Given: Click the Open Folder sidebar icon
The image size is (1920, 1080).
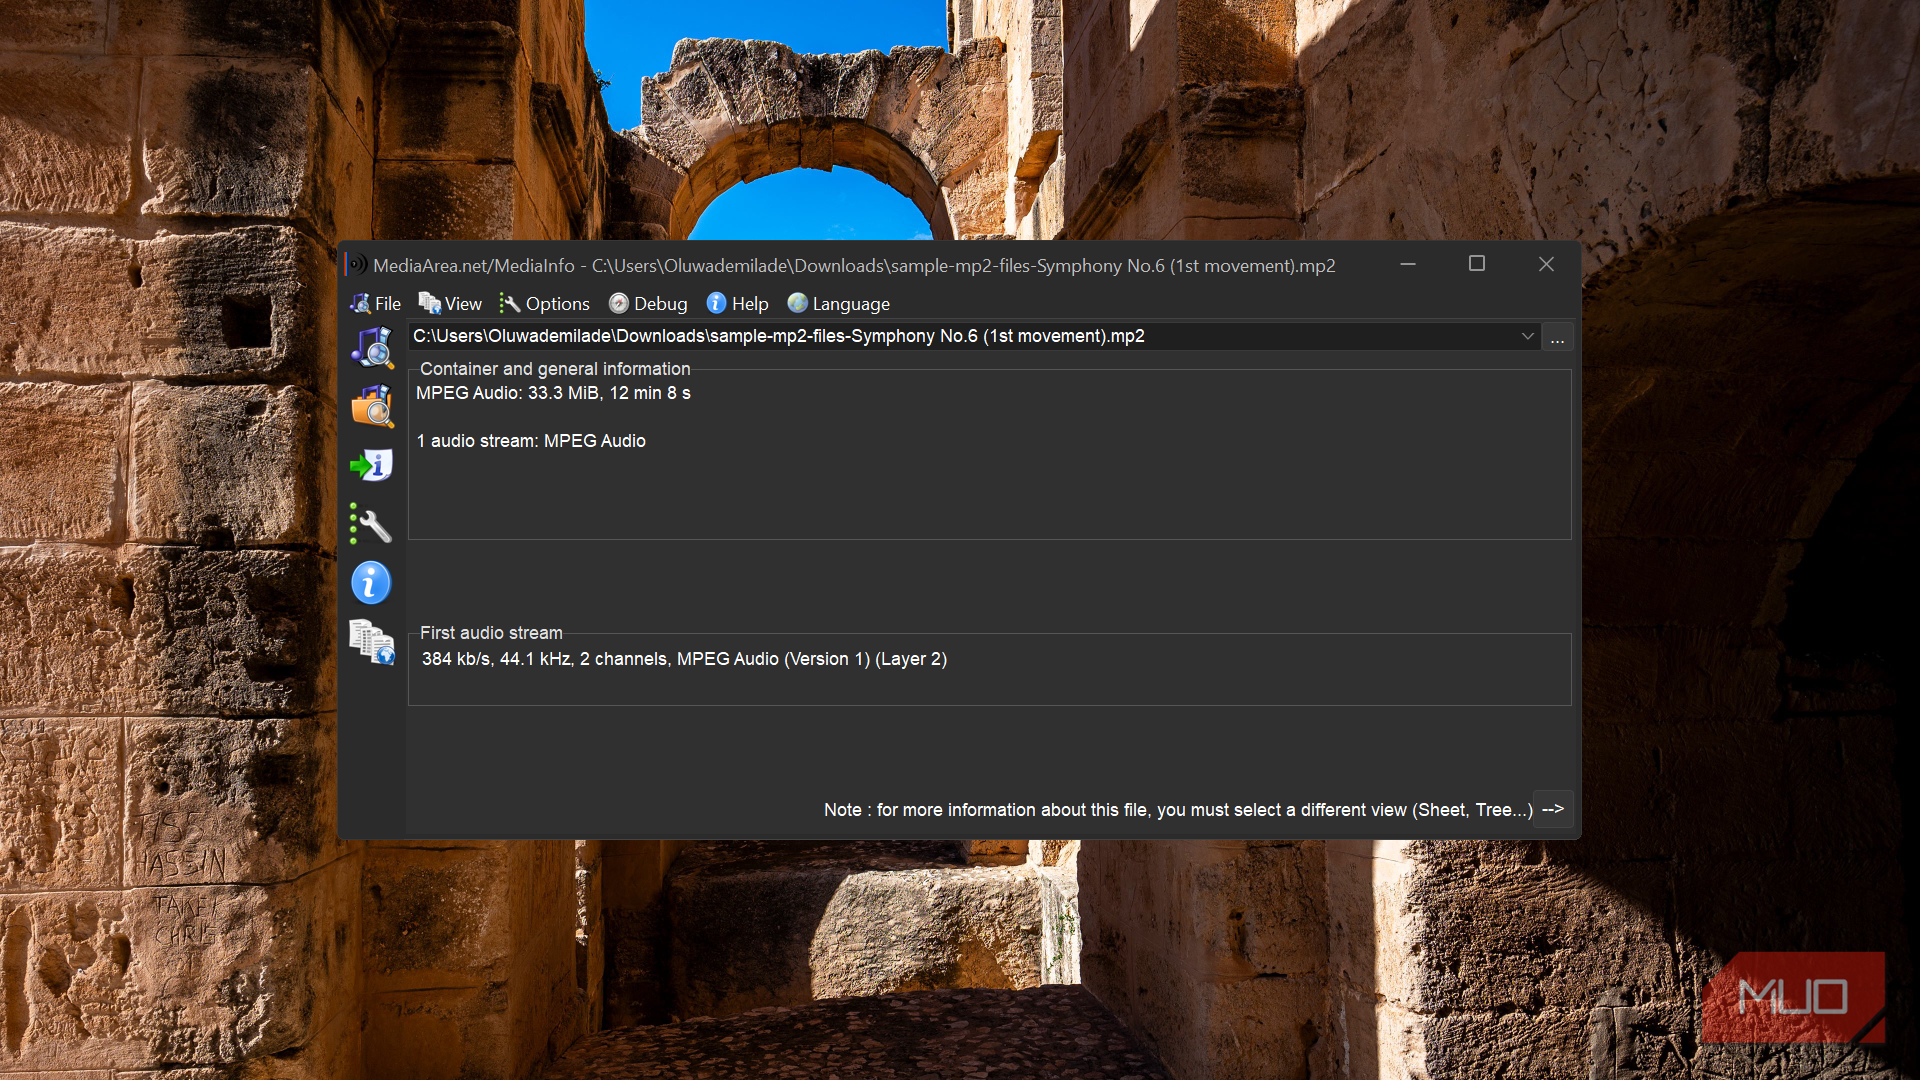Looking at the screenshot, I should pos(371,406).
